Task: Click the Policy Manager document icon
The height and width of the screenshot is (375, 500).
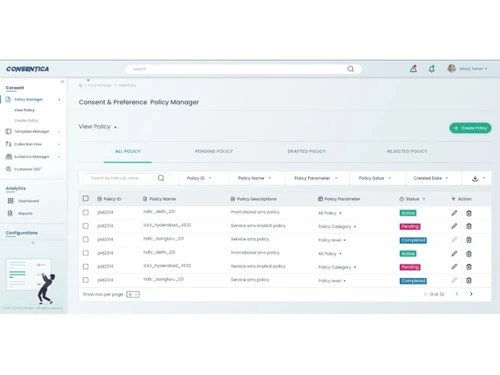Action: (8, 99)
